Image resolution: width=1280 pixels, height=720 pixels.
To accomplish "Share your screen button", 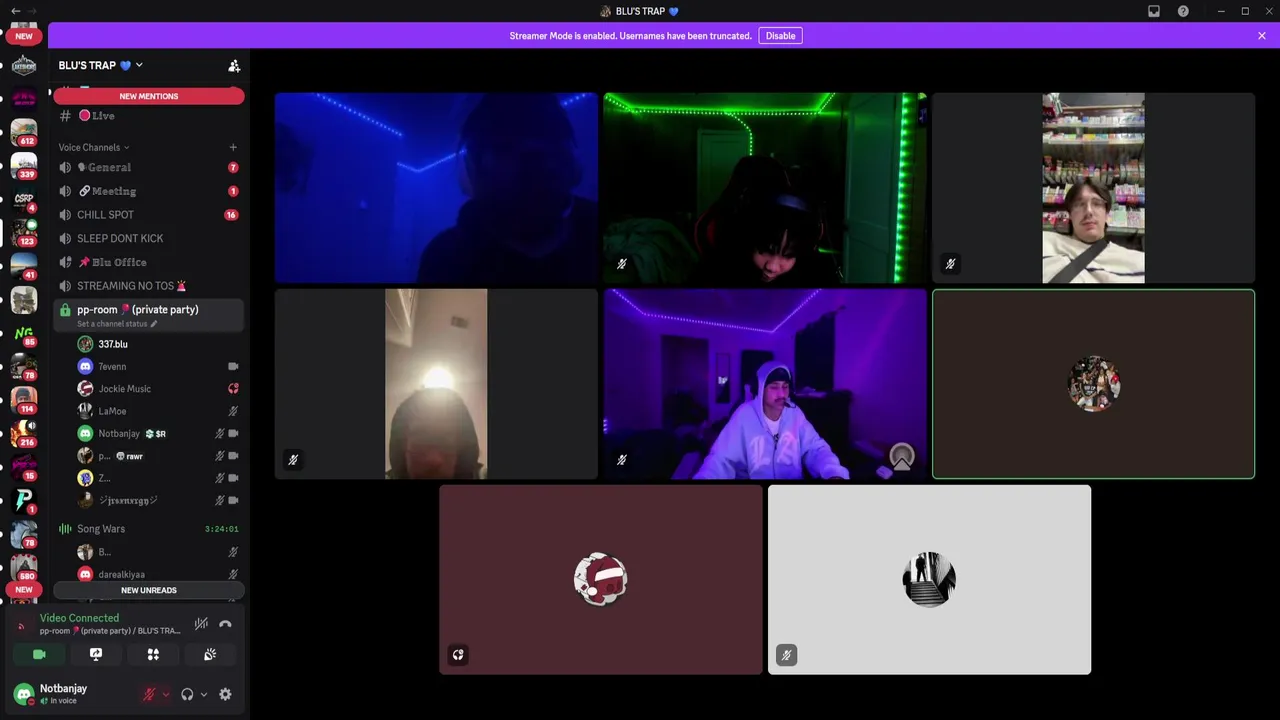I will point(96,654).
